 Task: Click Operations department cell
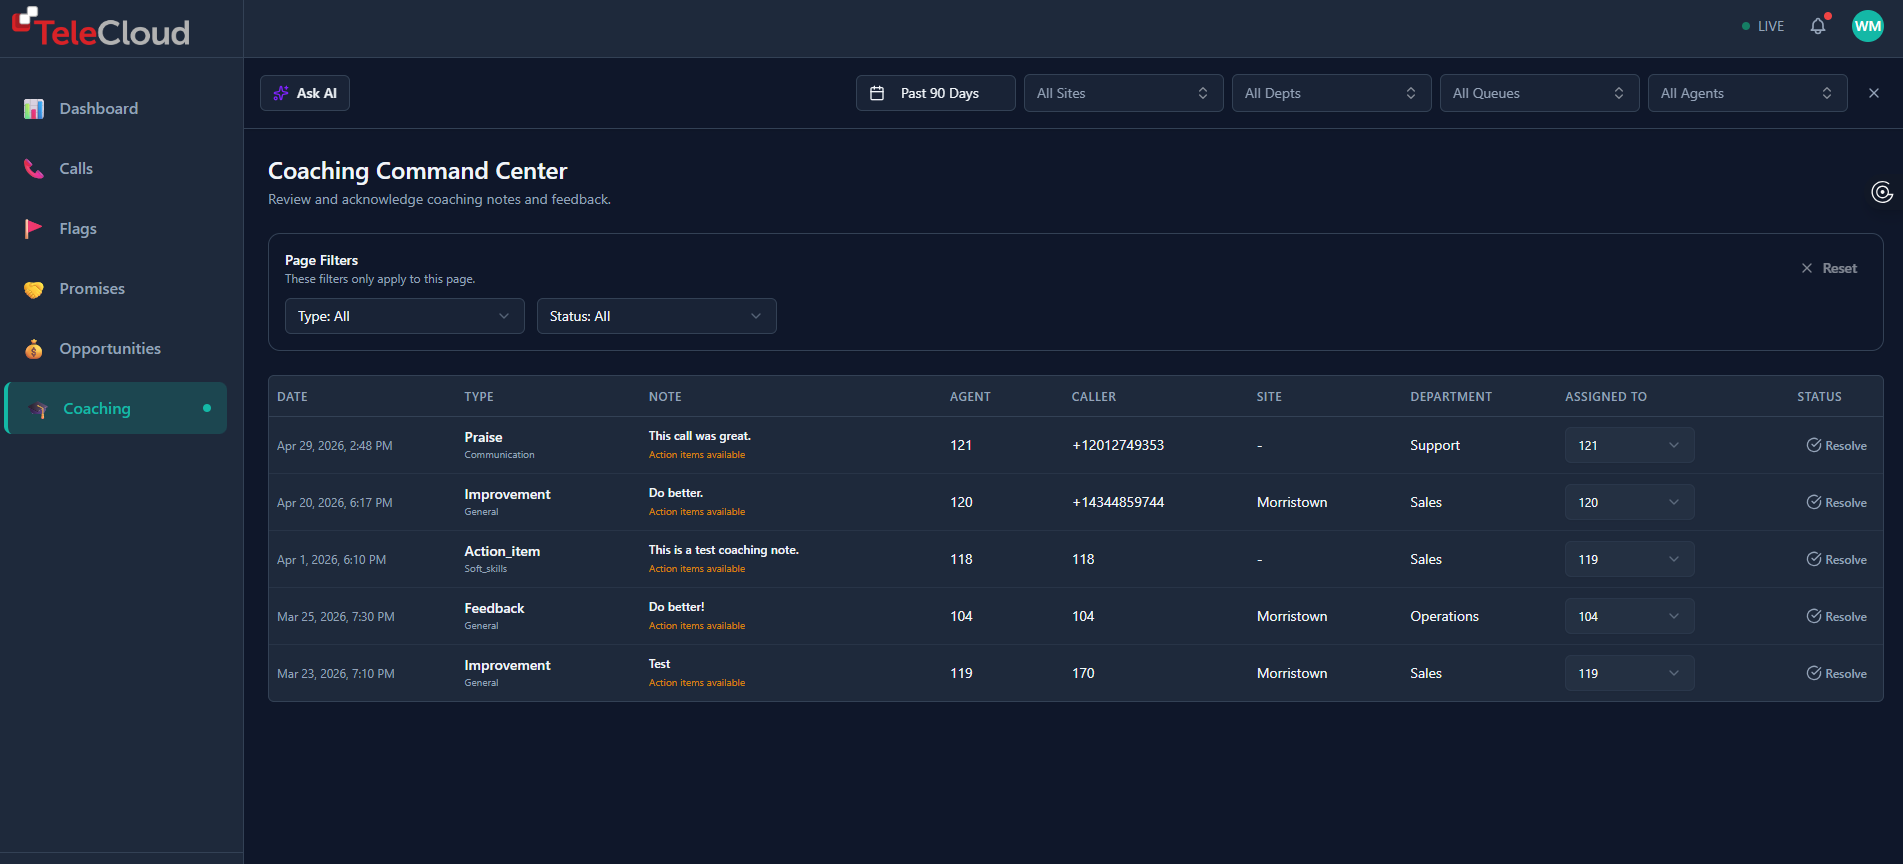pyautogui.click(x=1444, y=616)
